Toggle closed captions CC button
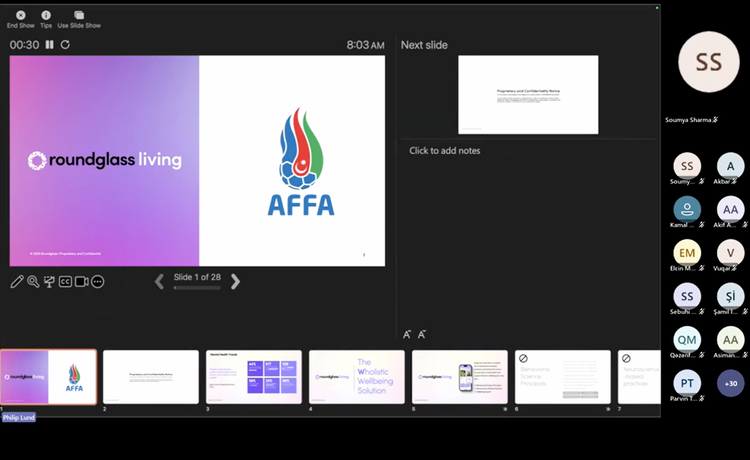Image resolution: width=750 pixels, height=460 pixels. 65,282
